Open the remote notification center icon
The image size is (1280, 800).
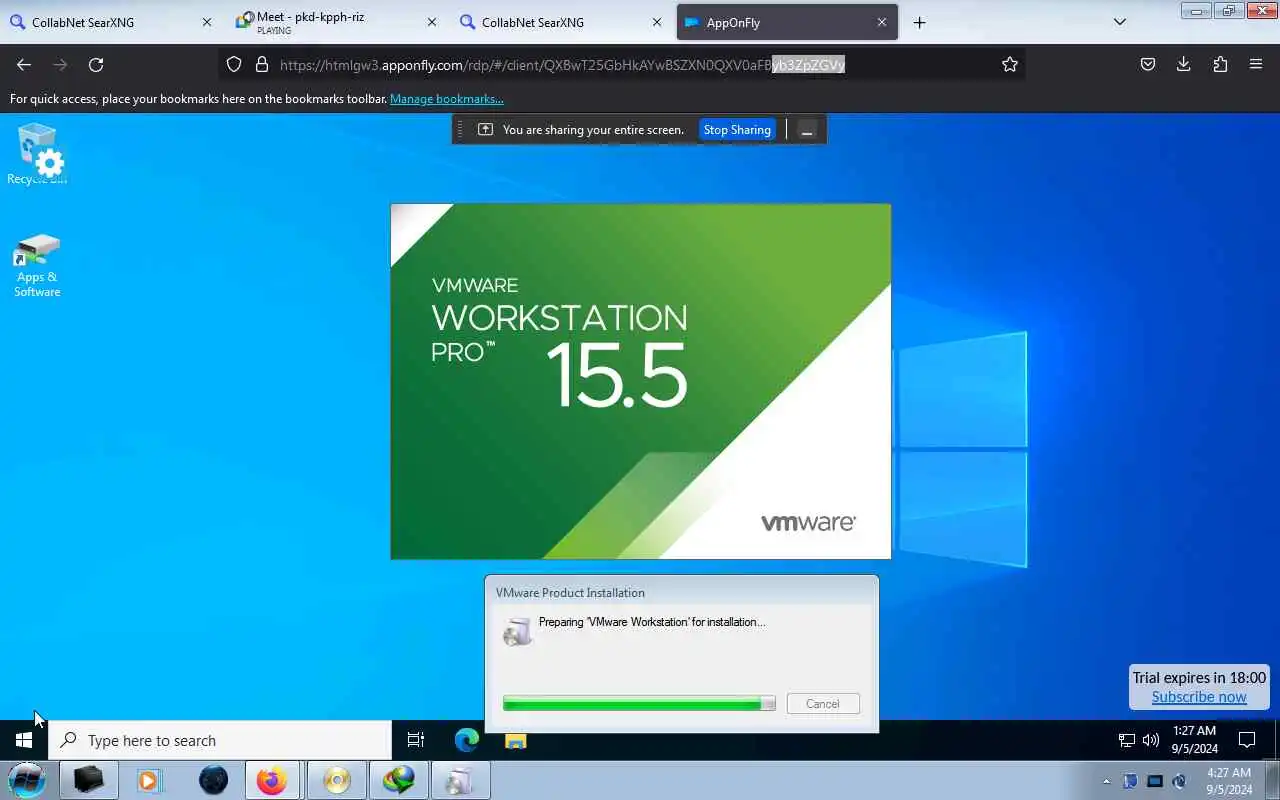1247,741
